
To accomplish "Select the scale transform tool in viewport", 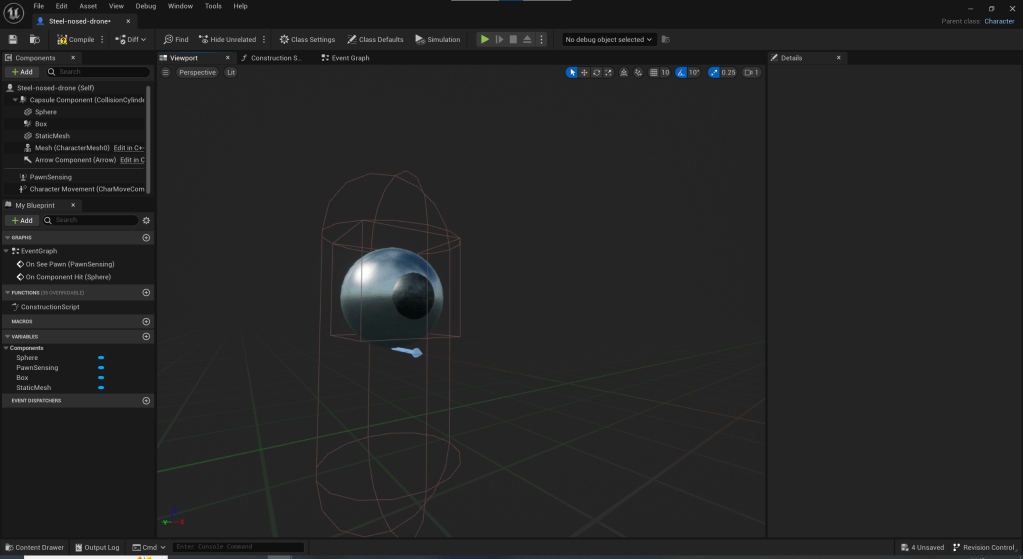I will pos(609,72).
